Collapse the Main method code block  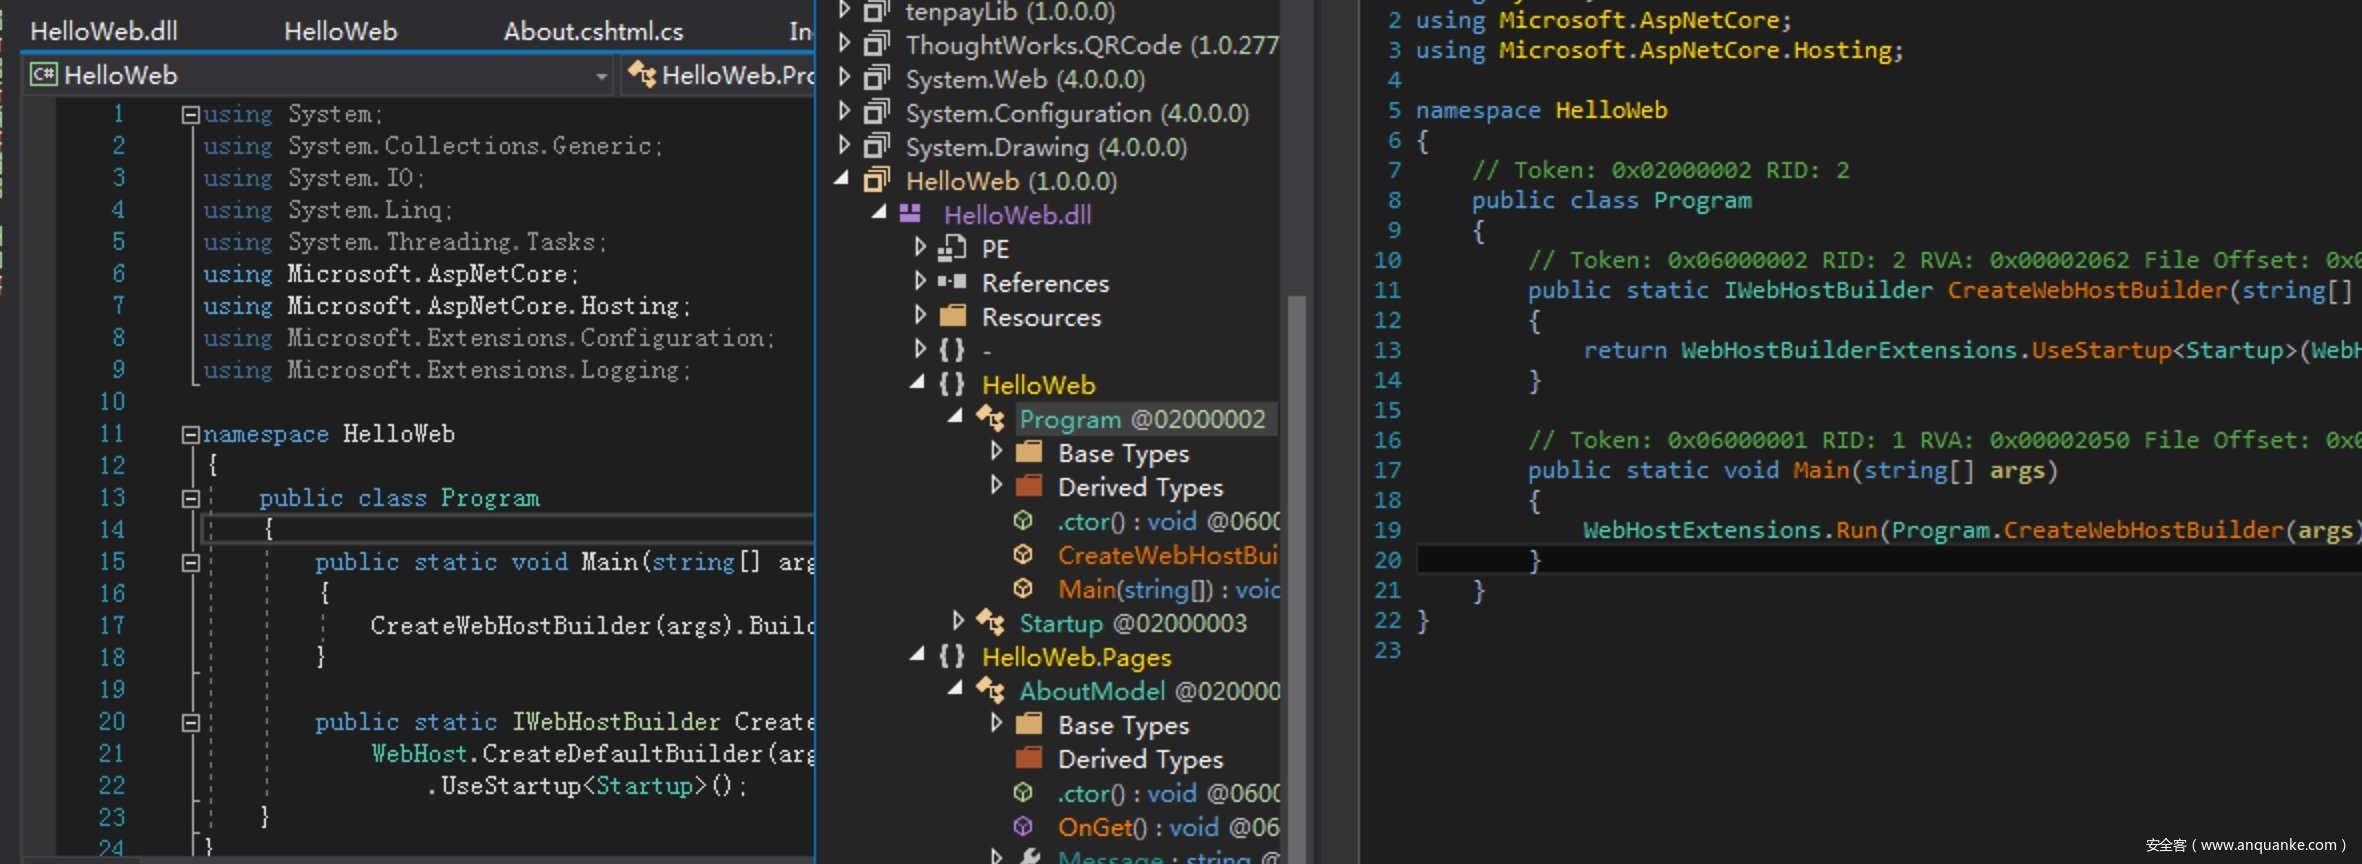[190, 563]
